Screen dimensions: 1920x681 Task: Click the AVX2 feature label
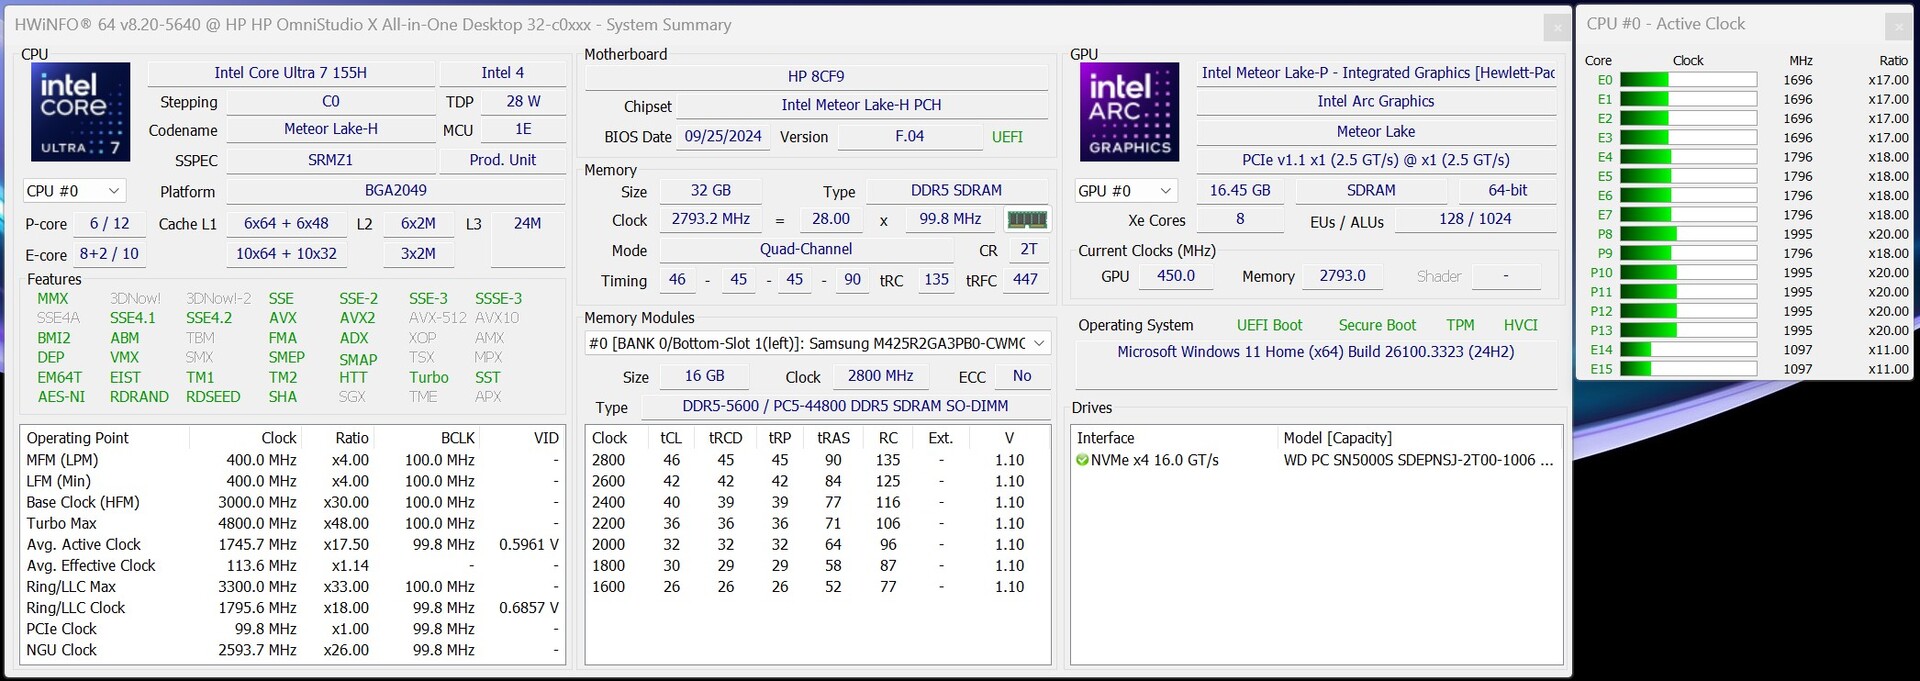click(357, 318)
